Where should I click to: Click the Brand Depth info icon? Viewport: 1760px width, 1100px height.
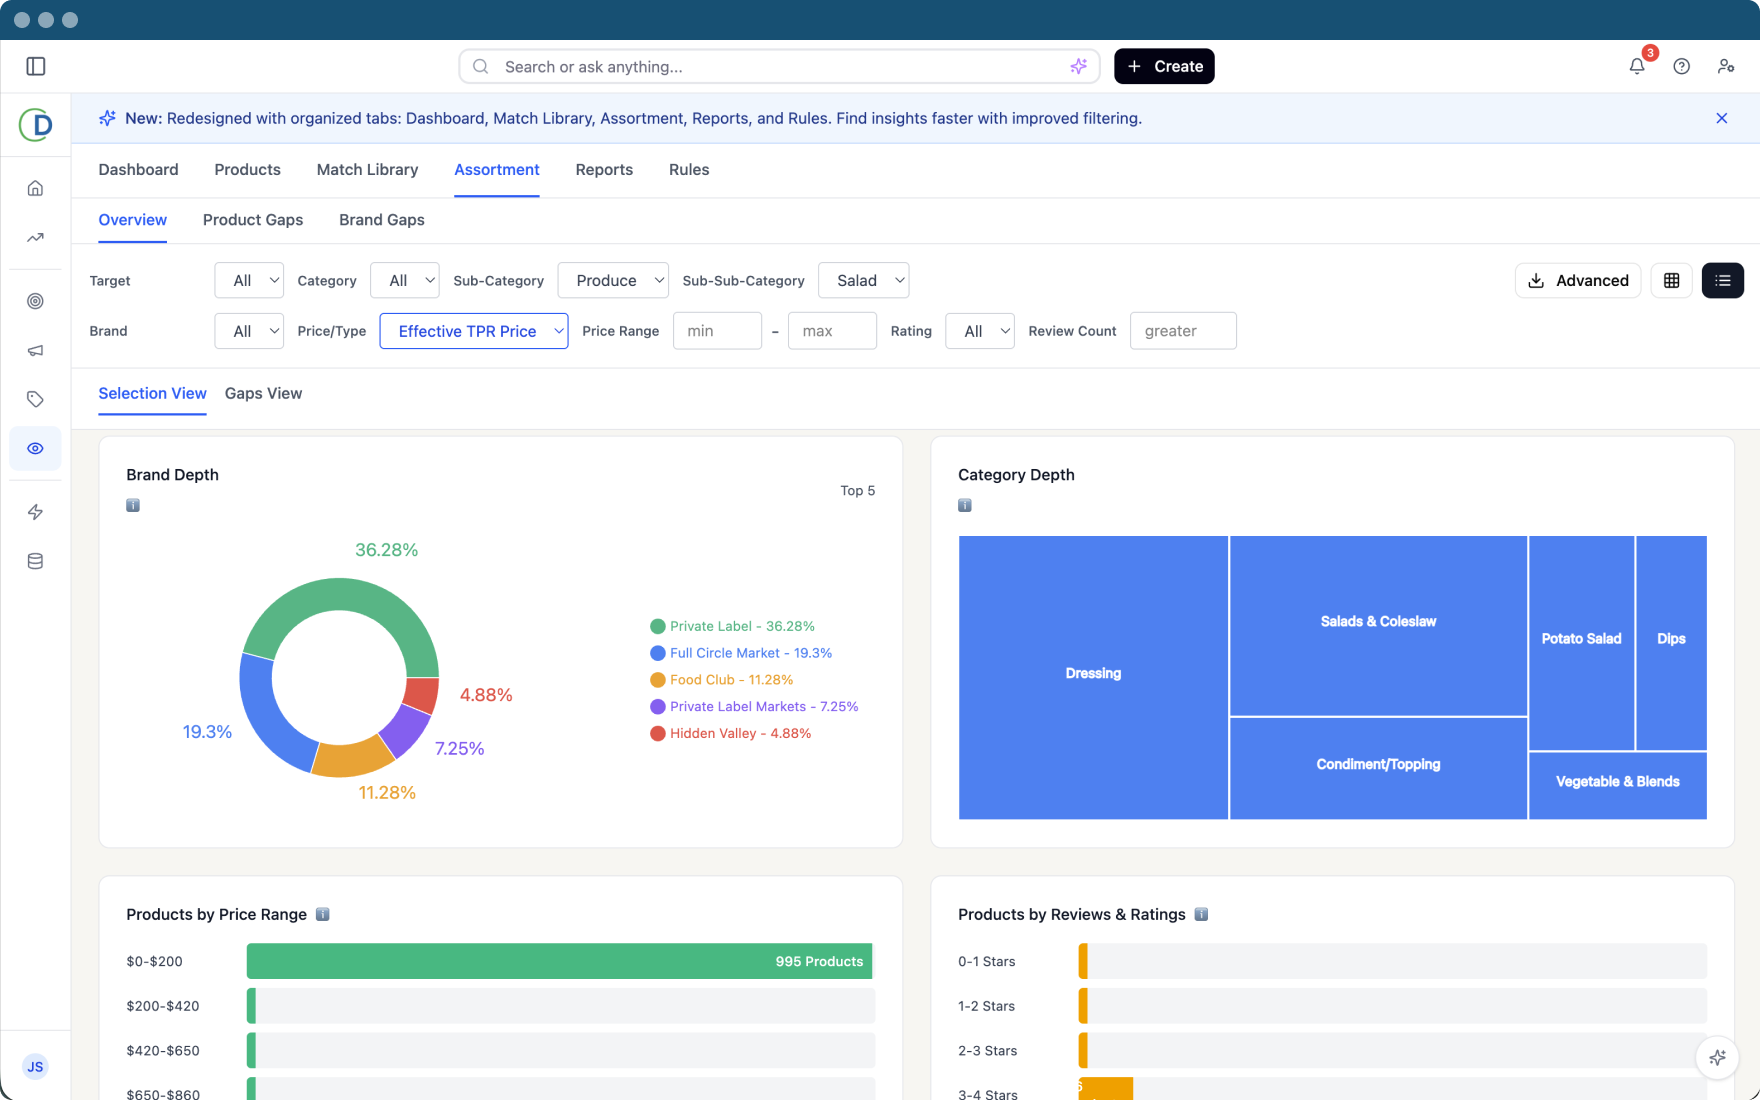tap(133, 505)
